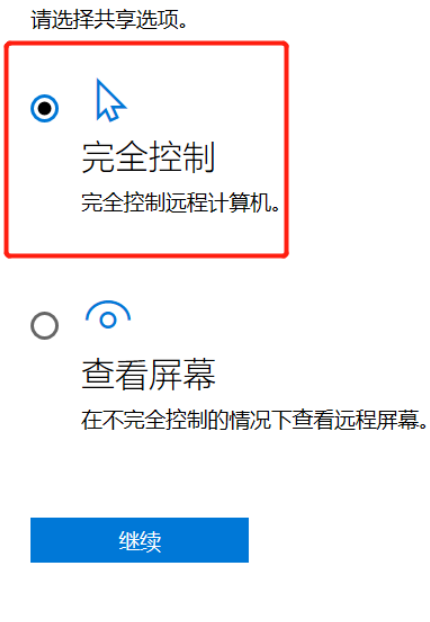The width and height of the screenshot is (430, 622).
Task: Click the 在不完全控制的情况下查看远程屏幕 description
Action: [254, 420]
